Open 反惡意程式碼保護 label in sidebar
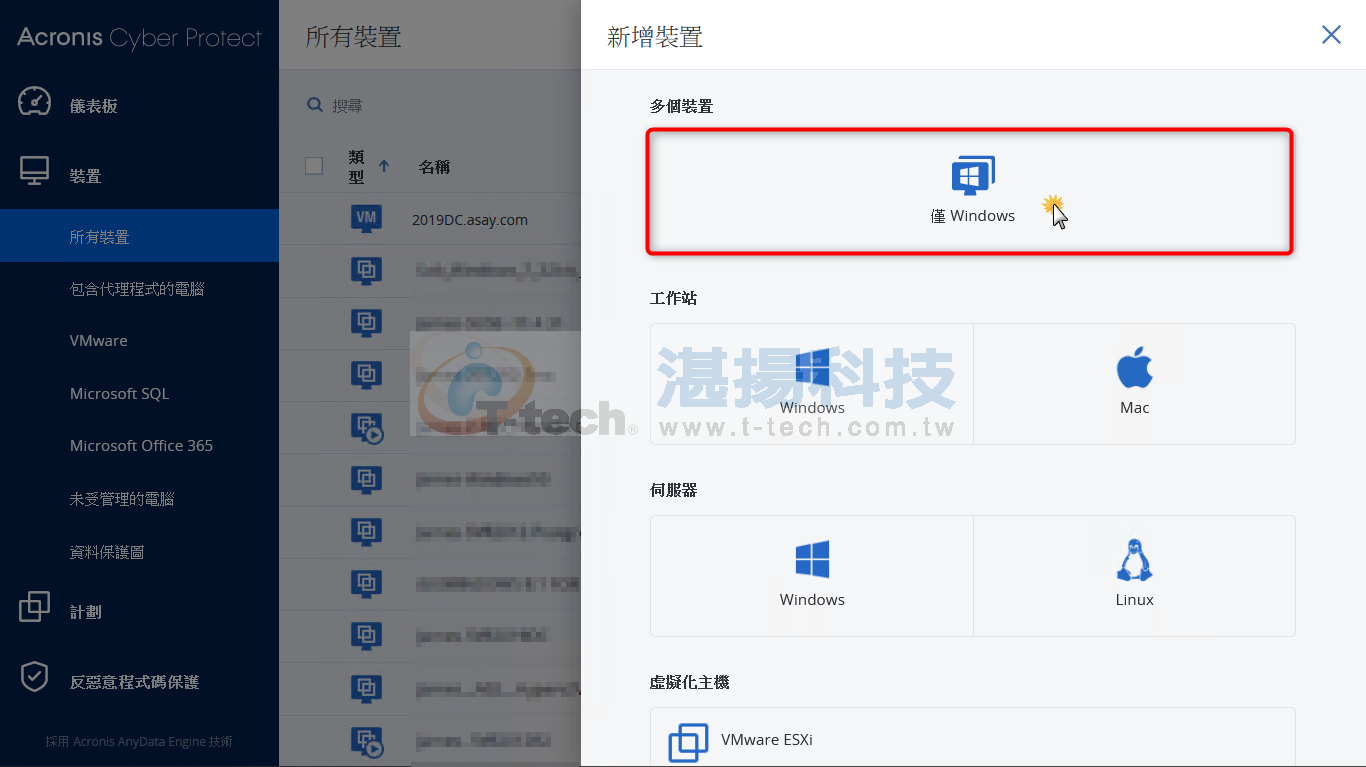The height and width of the screenshot is (767, 1366). pos(134,682)
